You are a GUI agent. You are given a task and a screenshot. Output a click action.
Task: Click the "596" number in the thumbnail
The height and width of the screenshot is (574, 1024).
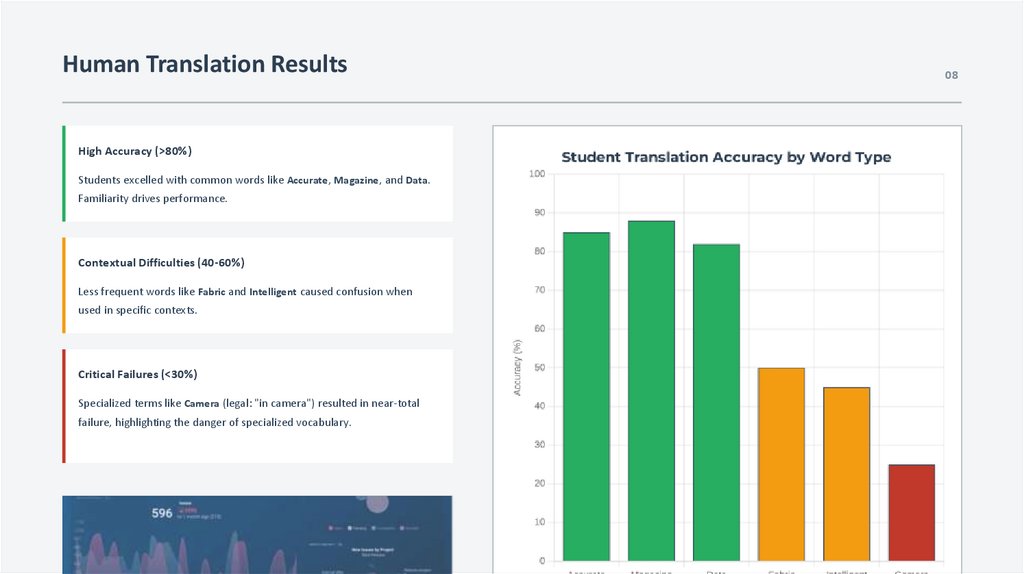click(x=162, y=513)
